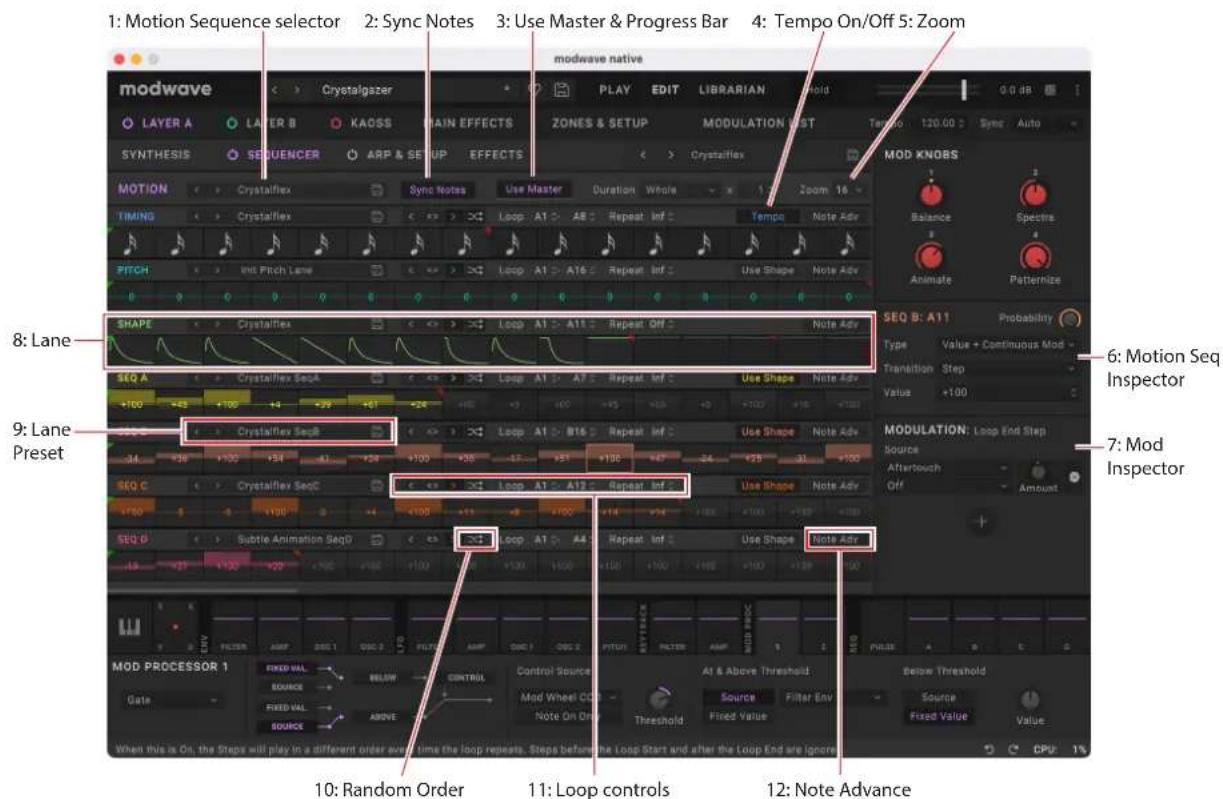The image size is (1223, 799).
Task: Save the Crystalgazer performance with the disk icon
Action: (x=562, y=90)
